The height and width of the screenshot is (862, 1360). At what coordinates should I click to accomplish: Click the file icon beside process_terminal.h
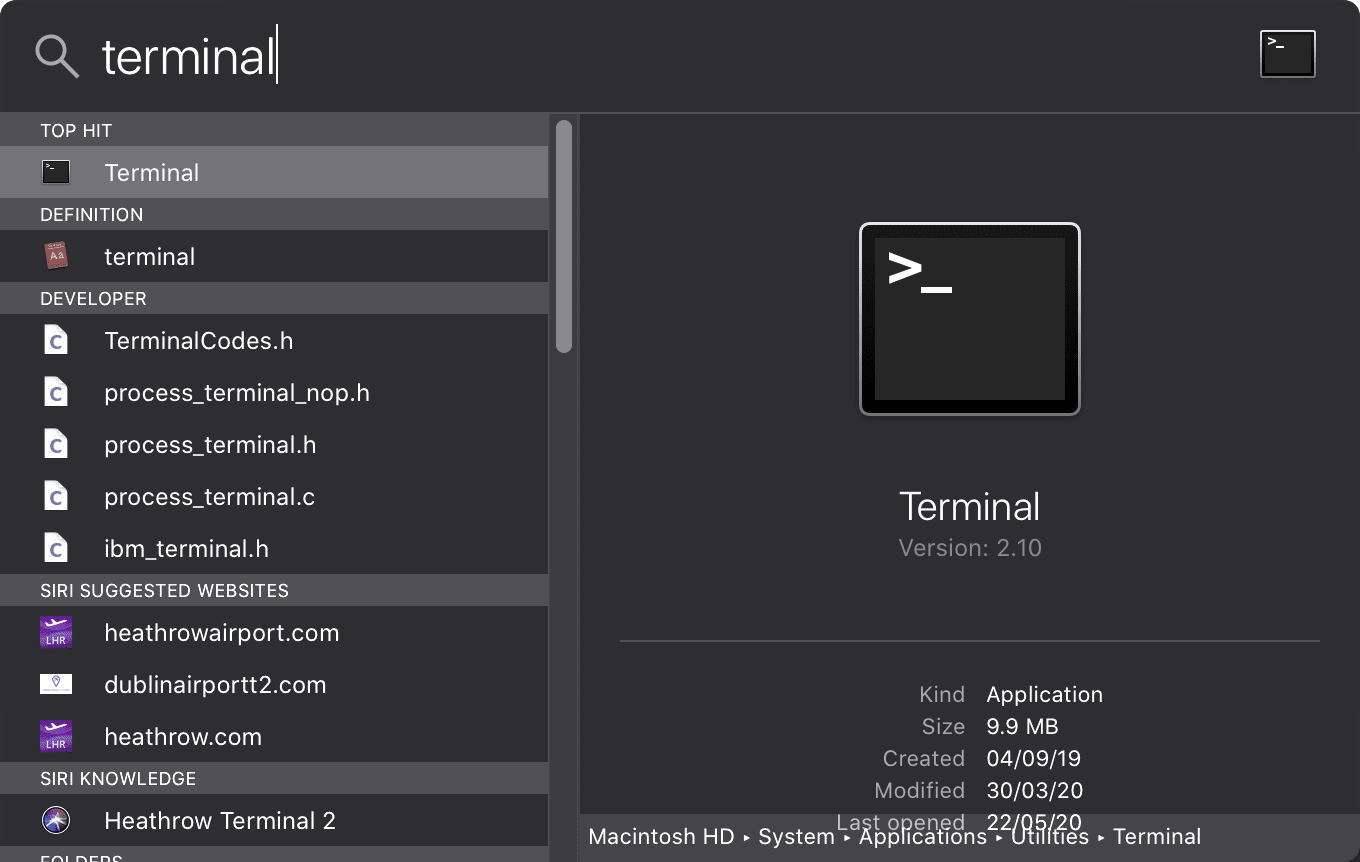[56, 444]
